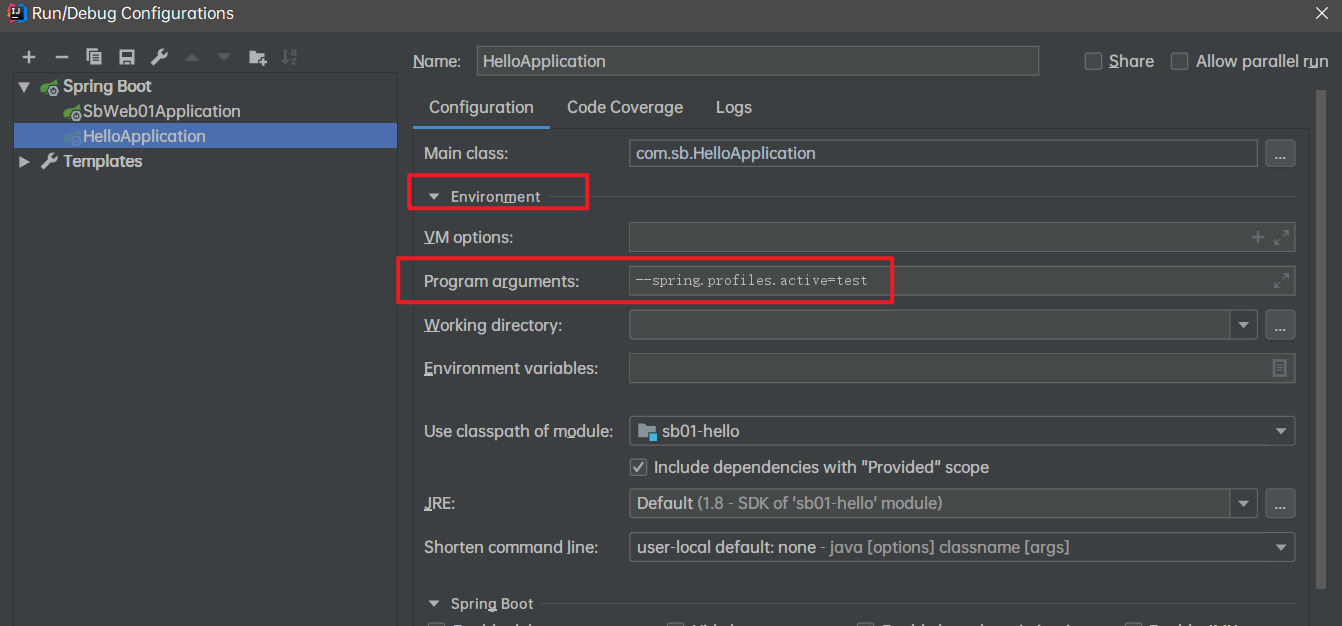1342x626 pixels.
Task: Switch to the Code Coverage tab
Action: 625,107
